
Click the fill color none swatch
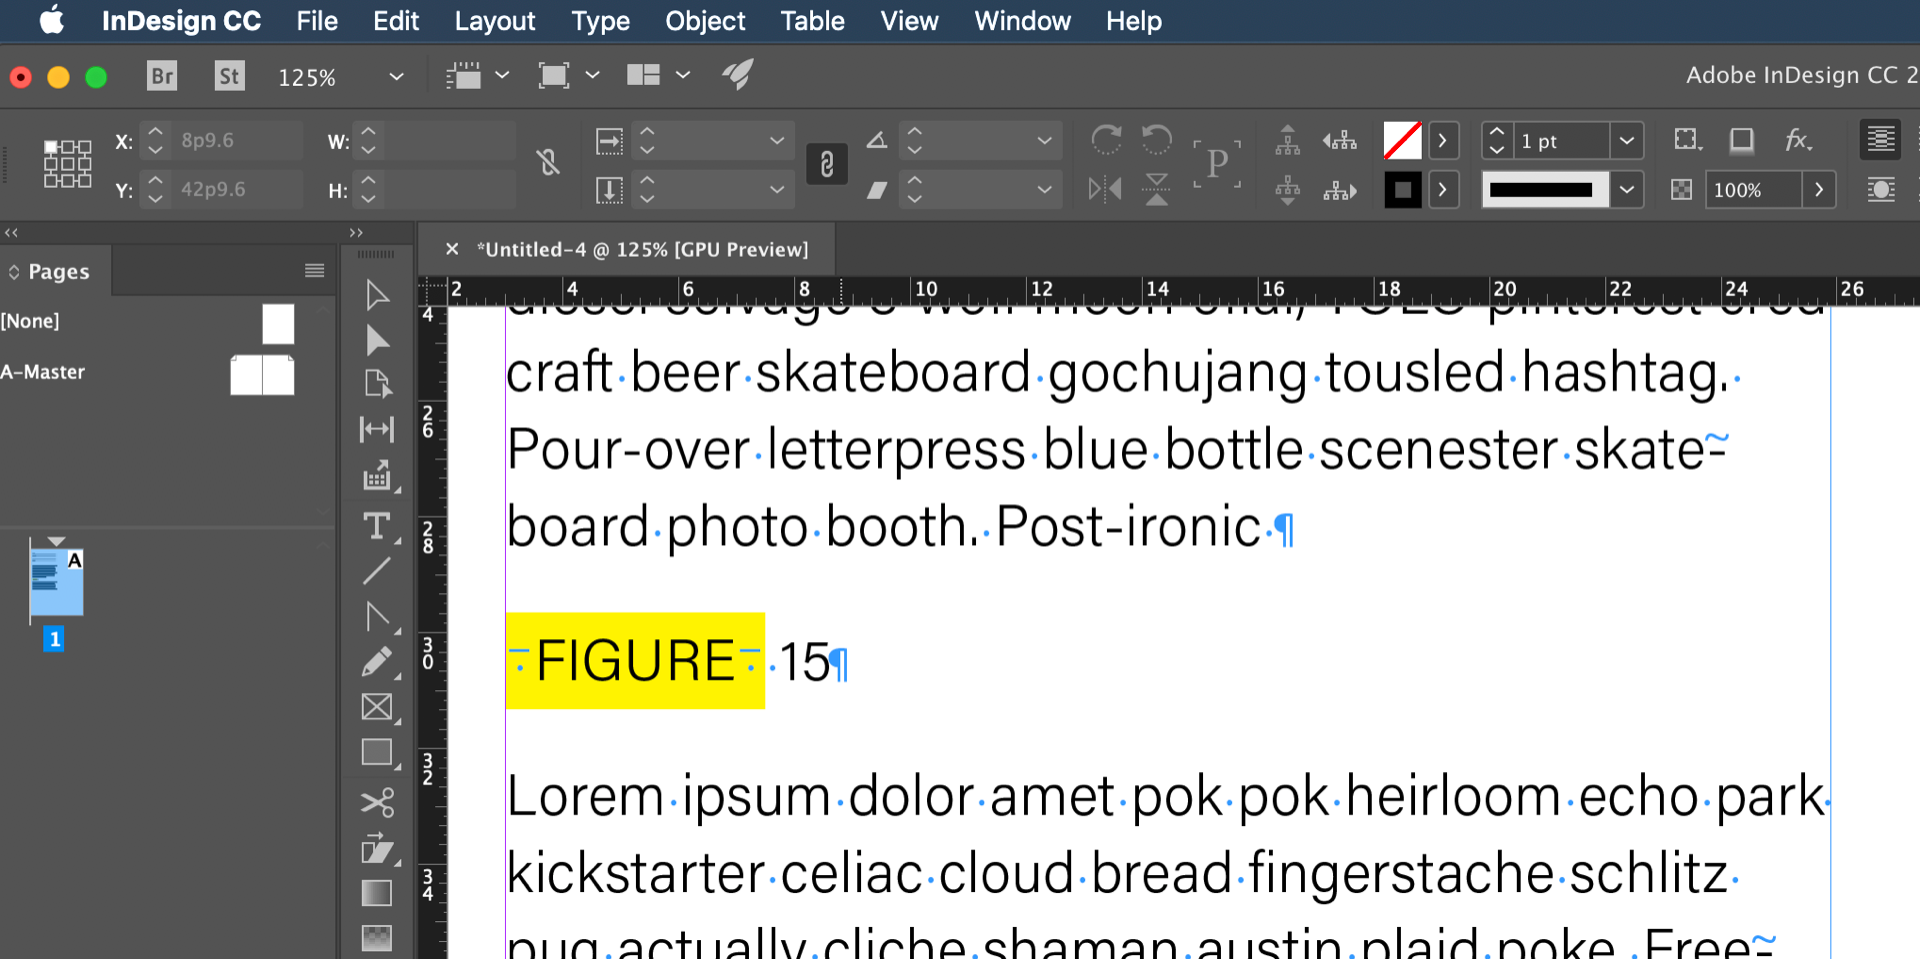point(1402,141)
